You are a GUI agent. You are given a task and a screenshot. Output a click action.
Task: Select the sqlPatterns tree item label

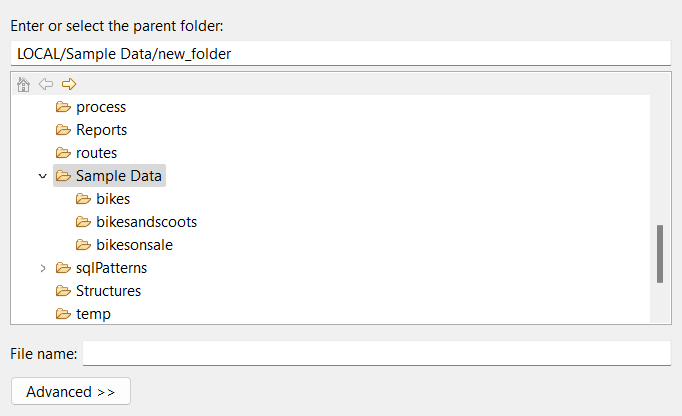pos(112,268)
